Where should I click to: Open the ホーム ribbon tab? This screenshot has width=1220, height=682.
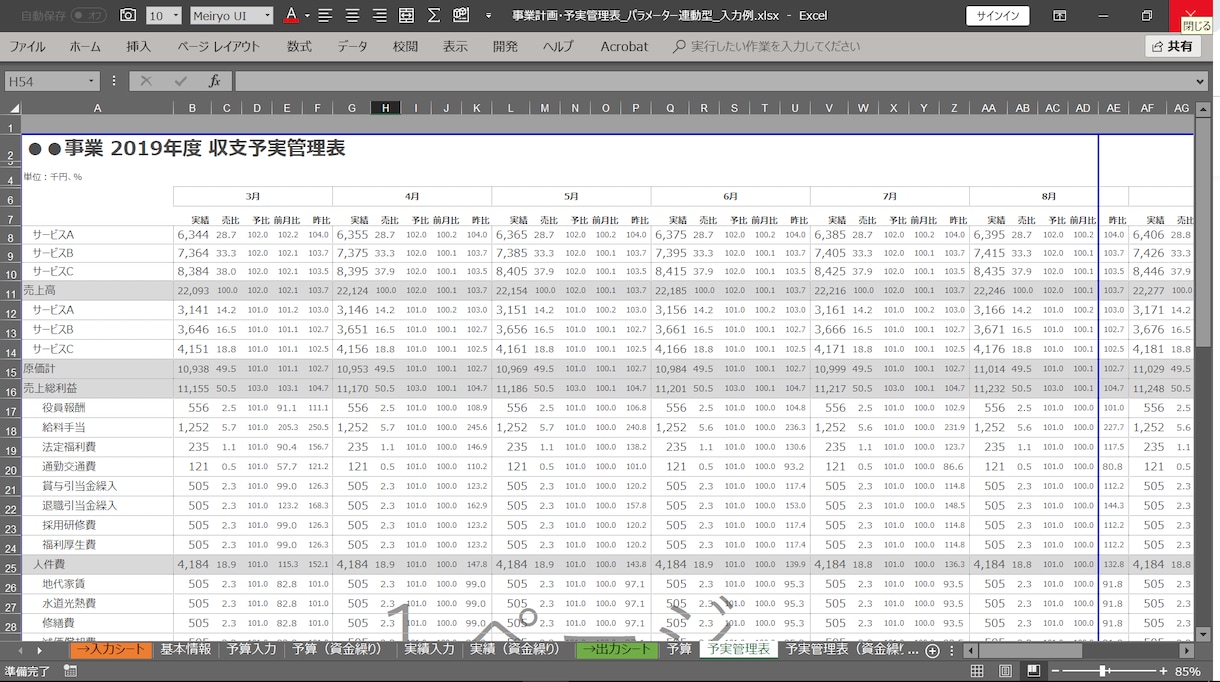[x=85, y=46]
